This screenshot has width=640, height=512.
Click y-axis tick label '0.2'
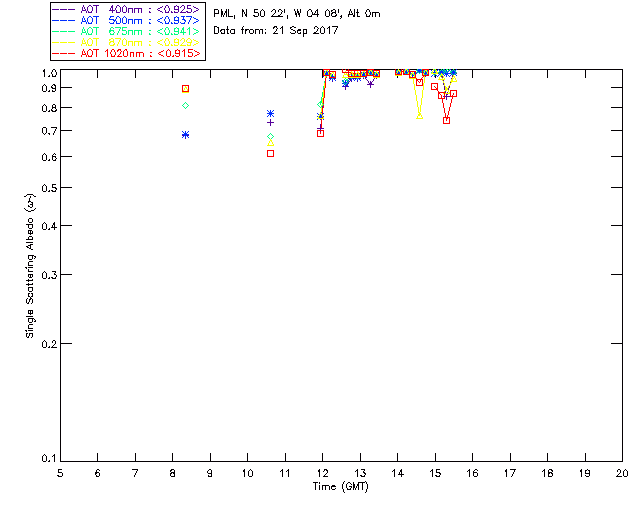tap(49, 344)
